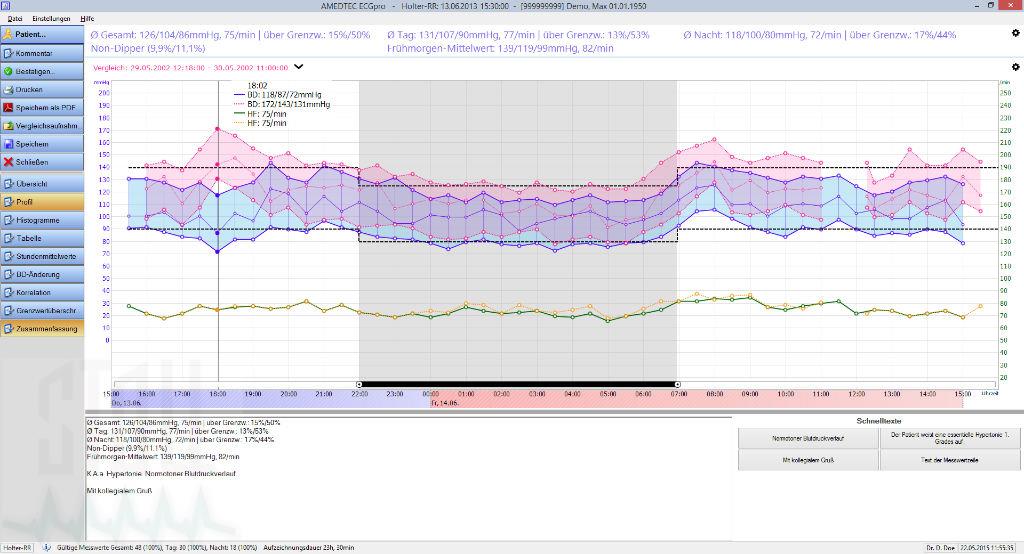Viewport: 1024px width, 554px height.
Task: Switch to the Tabelle view
Action: tap(43, 238)
